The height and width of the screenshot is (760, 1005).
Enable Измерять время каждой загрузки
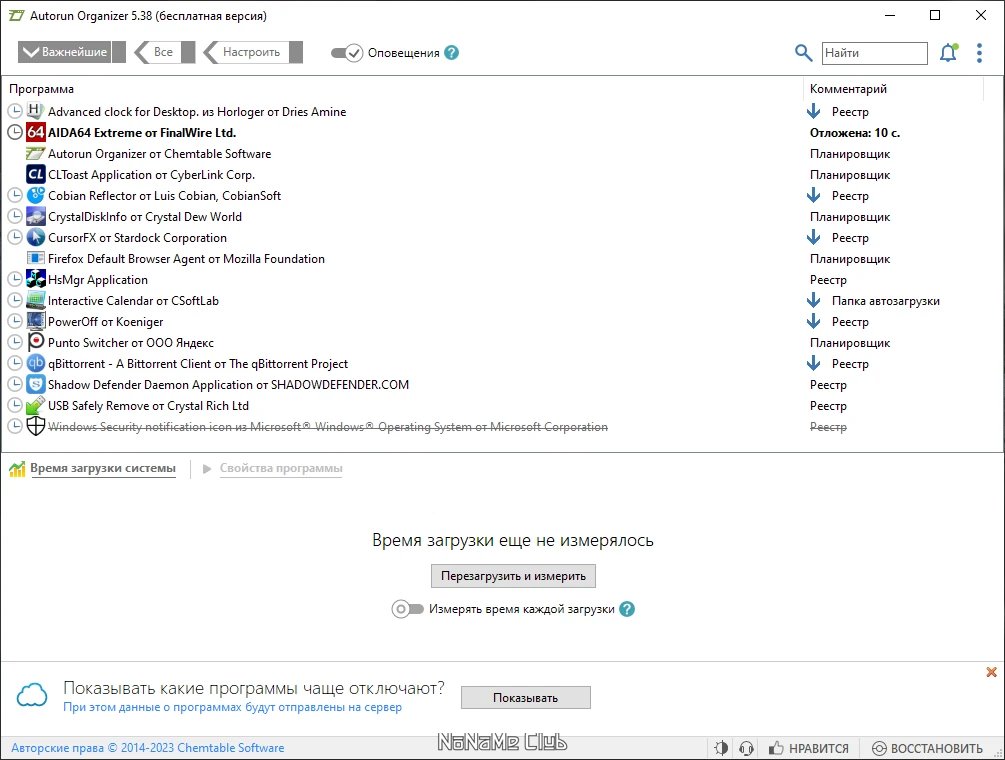coord(408,608)
